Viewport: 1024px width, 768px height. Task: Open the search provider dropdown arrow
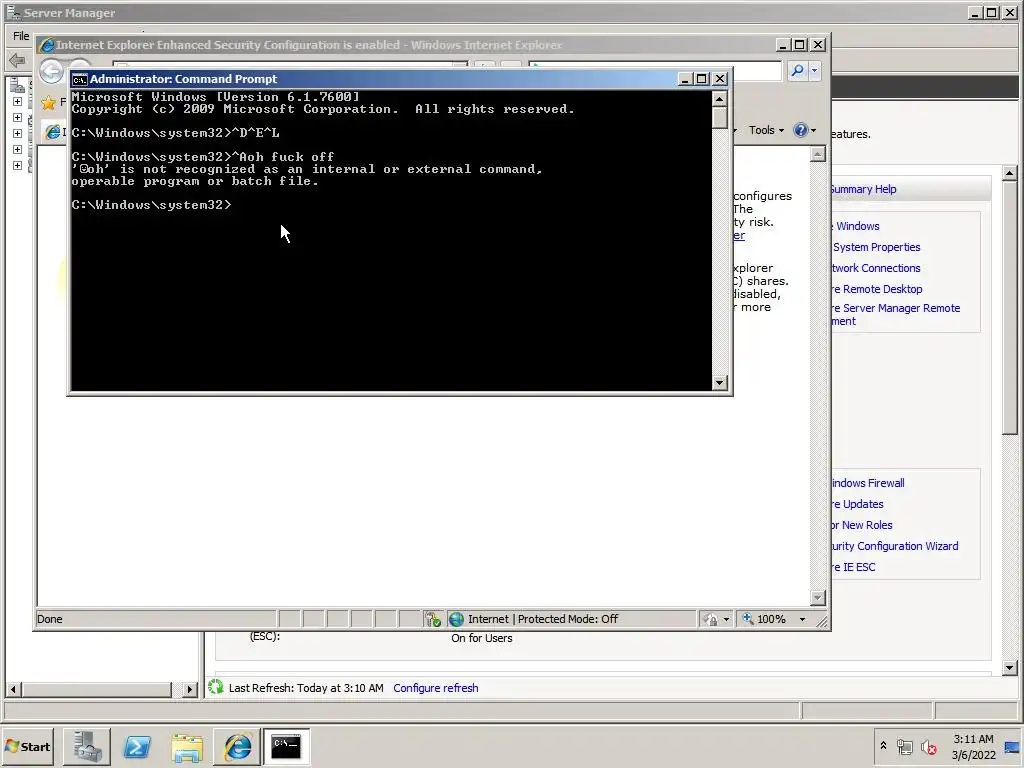(x=814, y=71)
